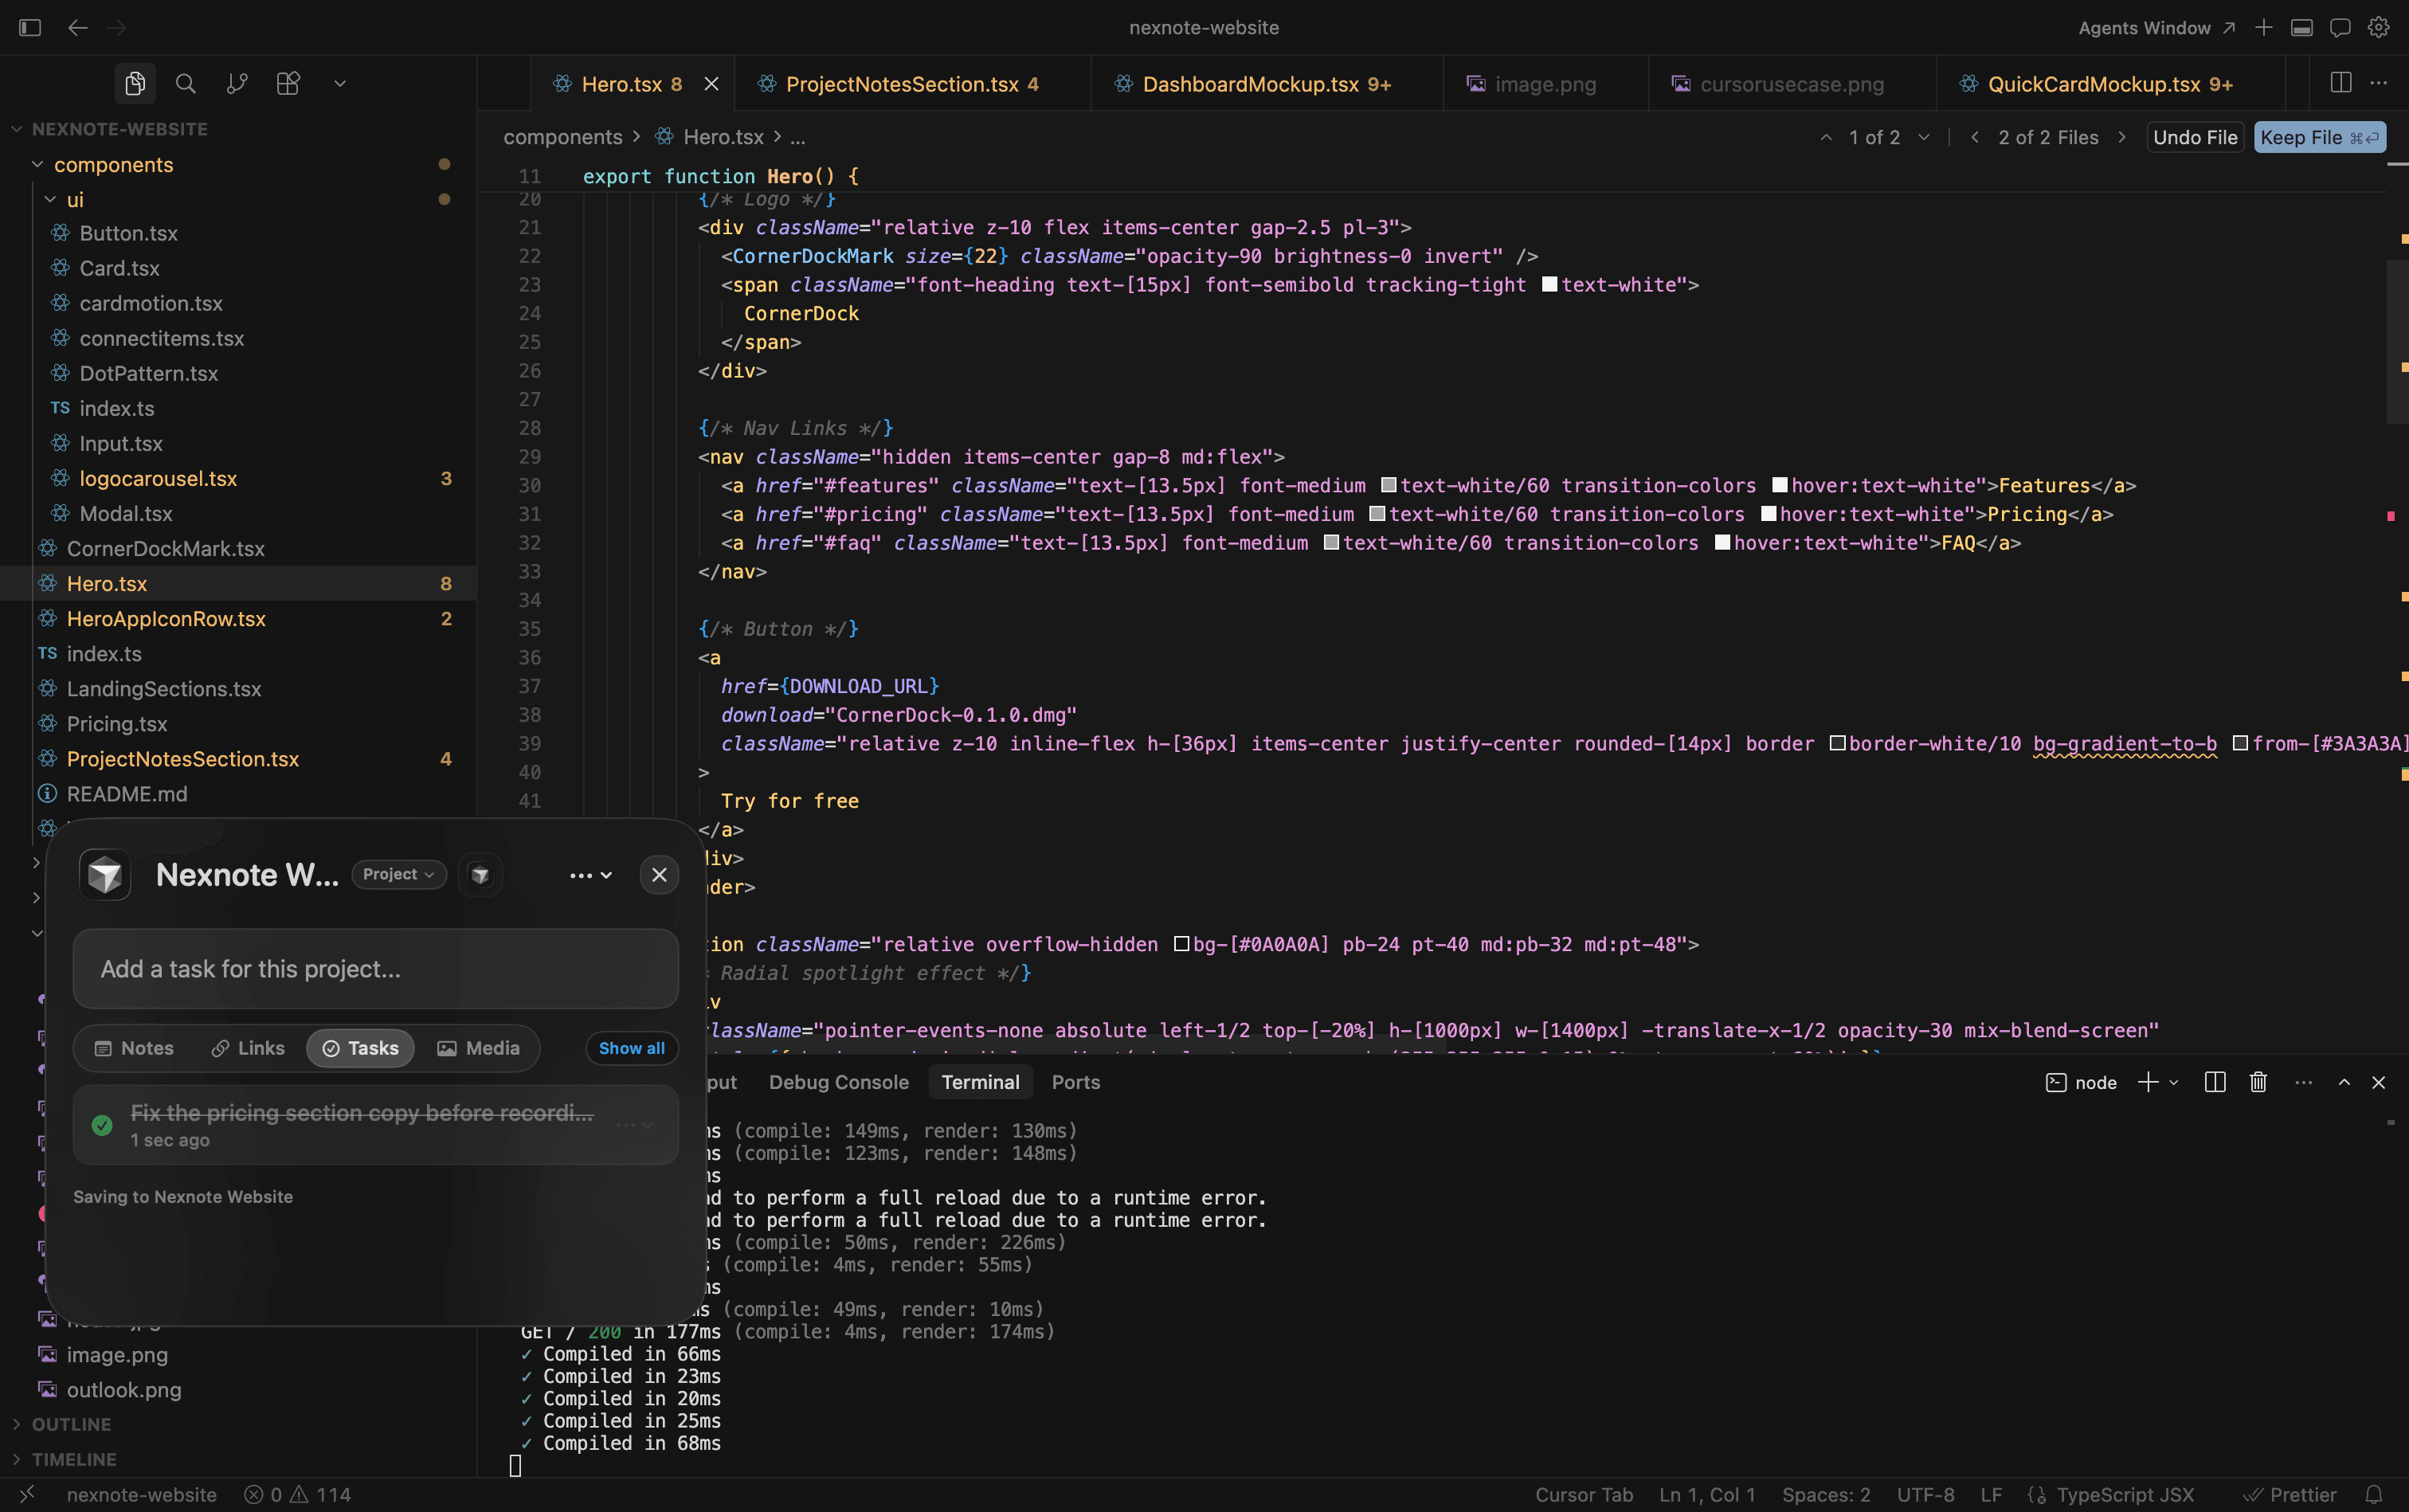The image size is (2409, 1512).
Task: Select the Tasks filter in Nexnote popup
Action: click(360, 1048)
